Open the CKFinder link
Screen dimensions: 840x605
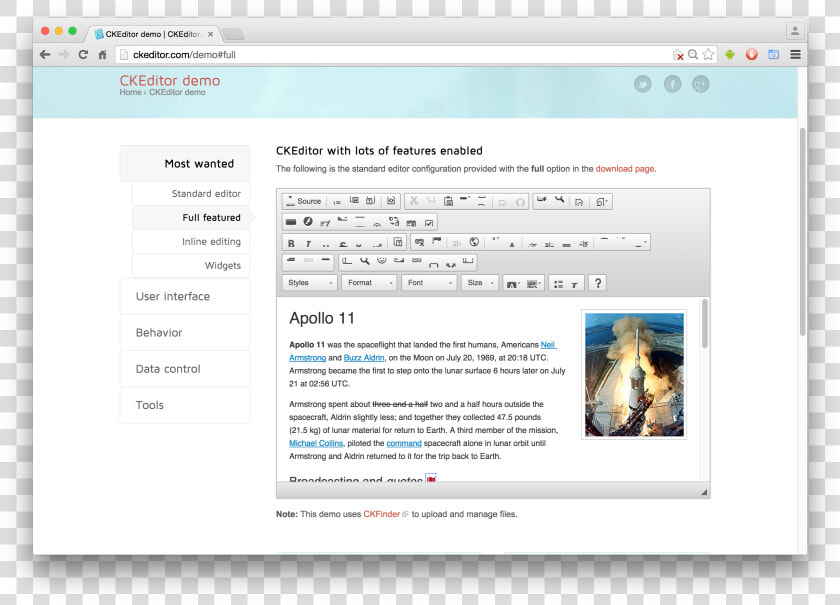381,514
